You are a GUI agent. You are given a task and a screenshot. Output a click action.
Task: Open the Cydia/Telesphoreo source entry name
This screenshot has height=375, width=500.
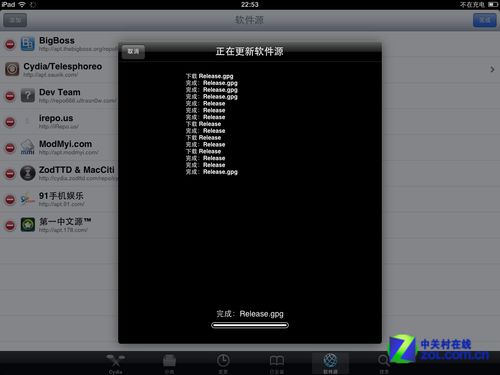(x=63, y=67)
